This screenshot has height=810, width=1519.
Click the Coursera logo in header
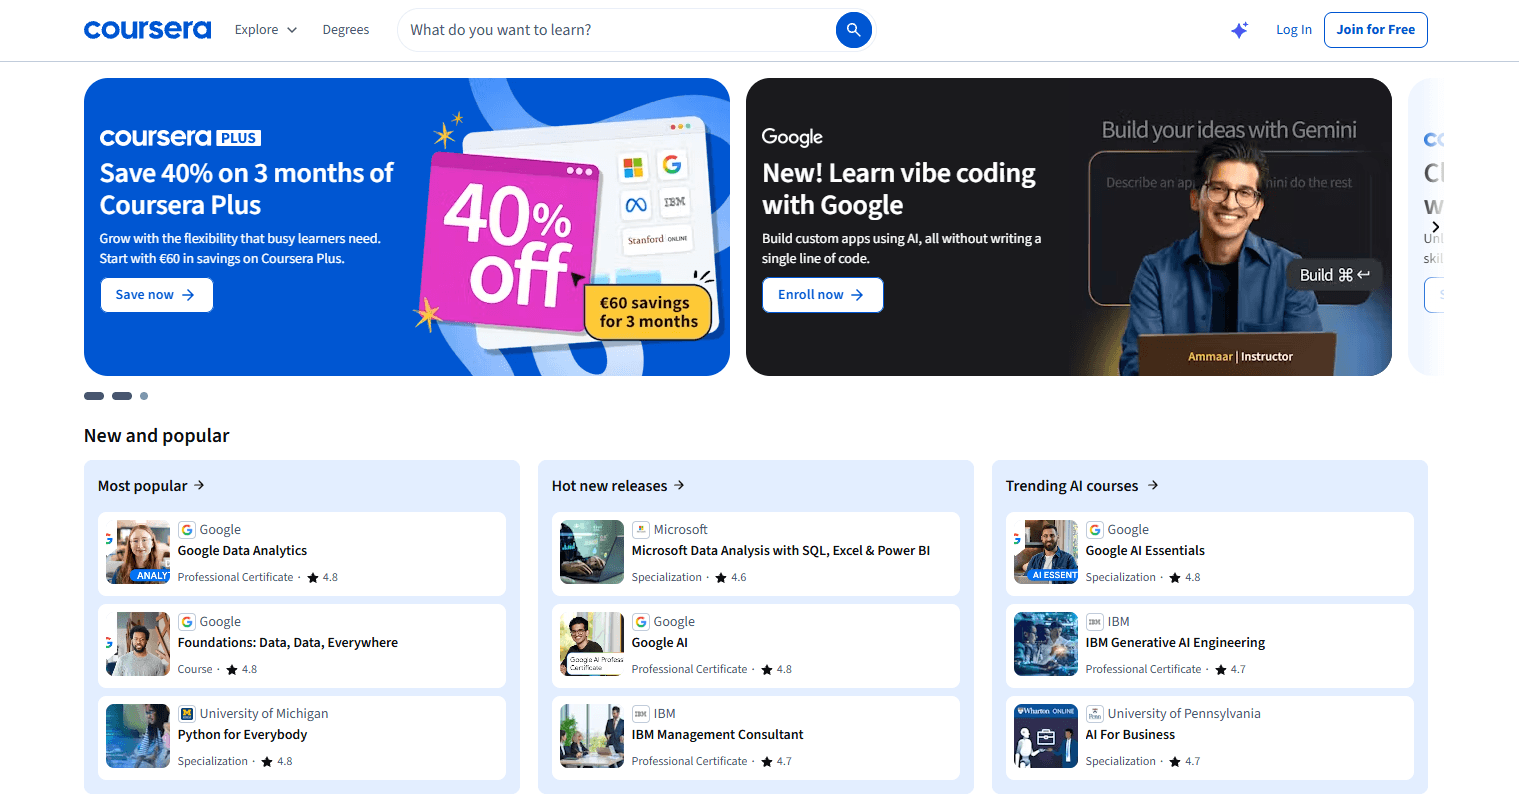coord(147,30)
